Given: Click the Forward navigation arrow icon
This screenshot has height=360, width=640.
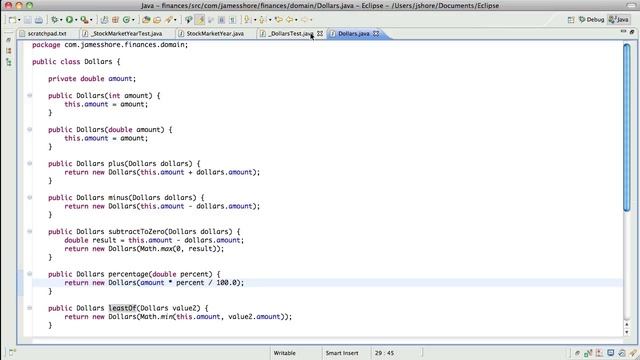Looking at the screenshot, I should click(x=304, y=20).
